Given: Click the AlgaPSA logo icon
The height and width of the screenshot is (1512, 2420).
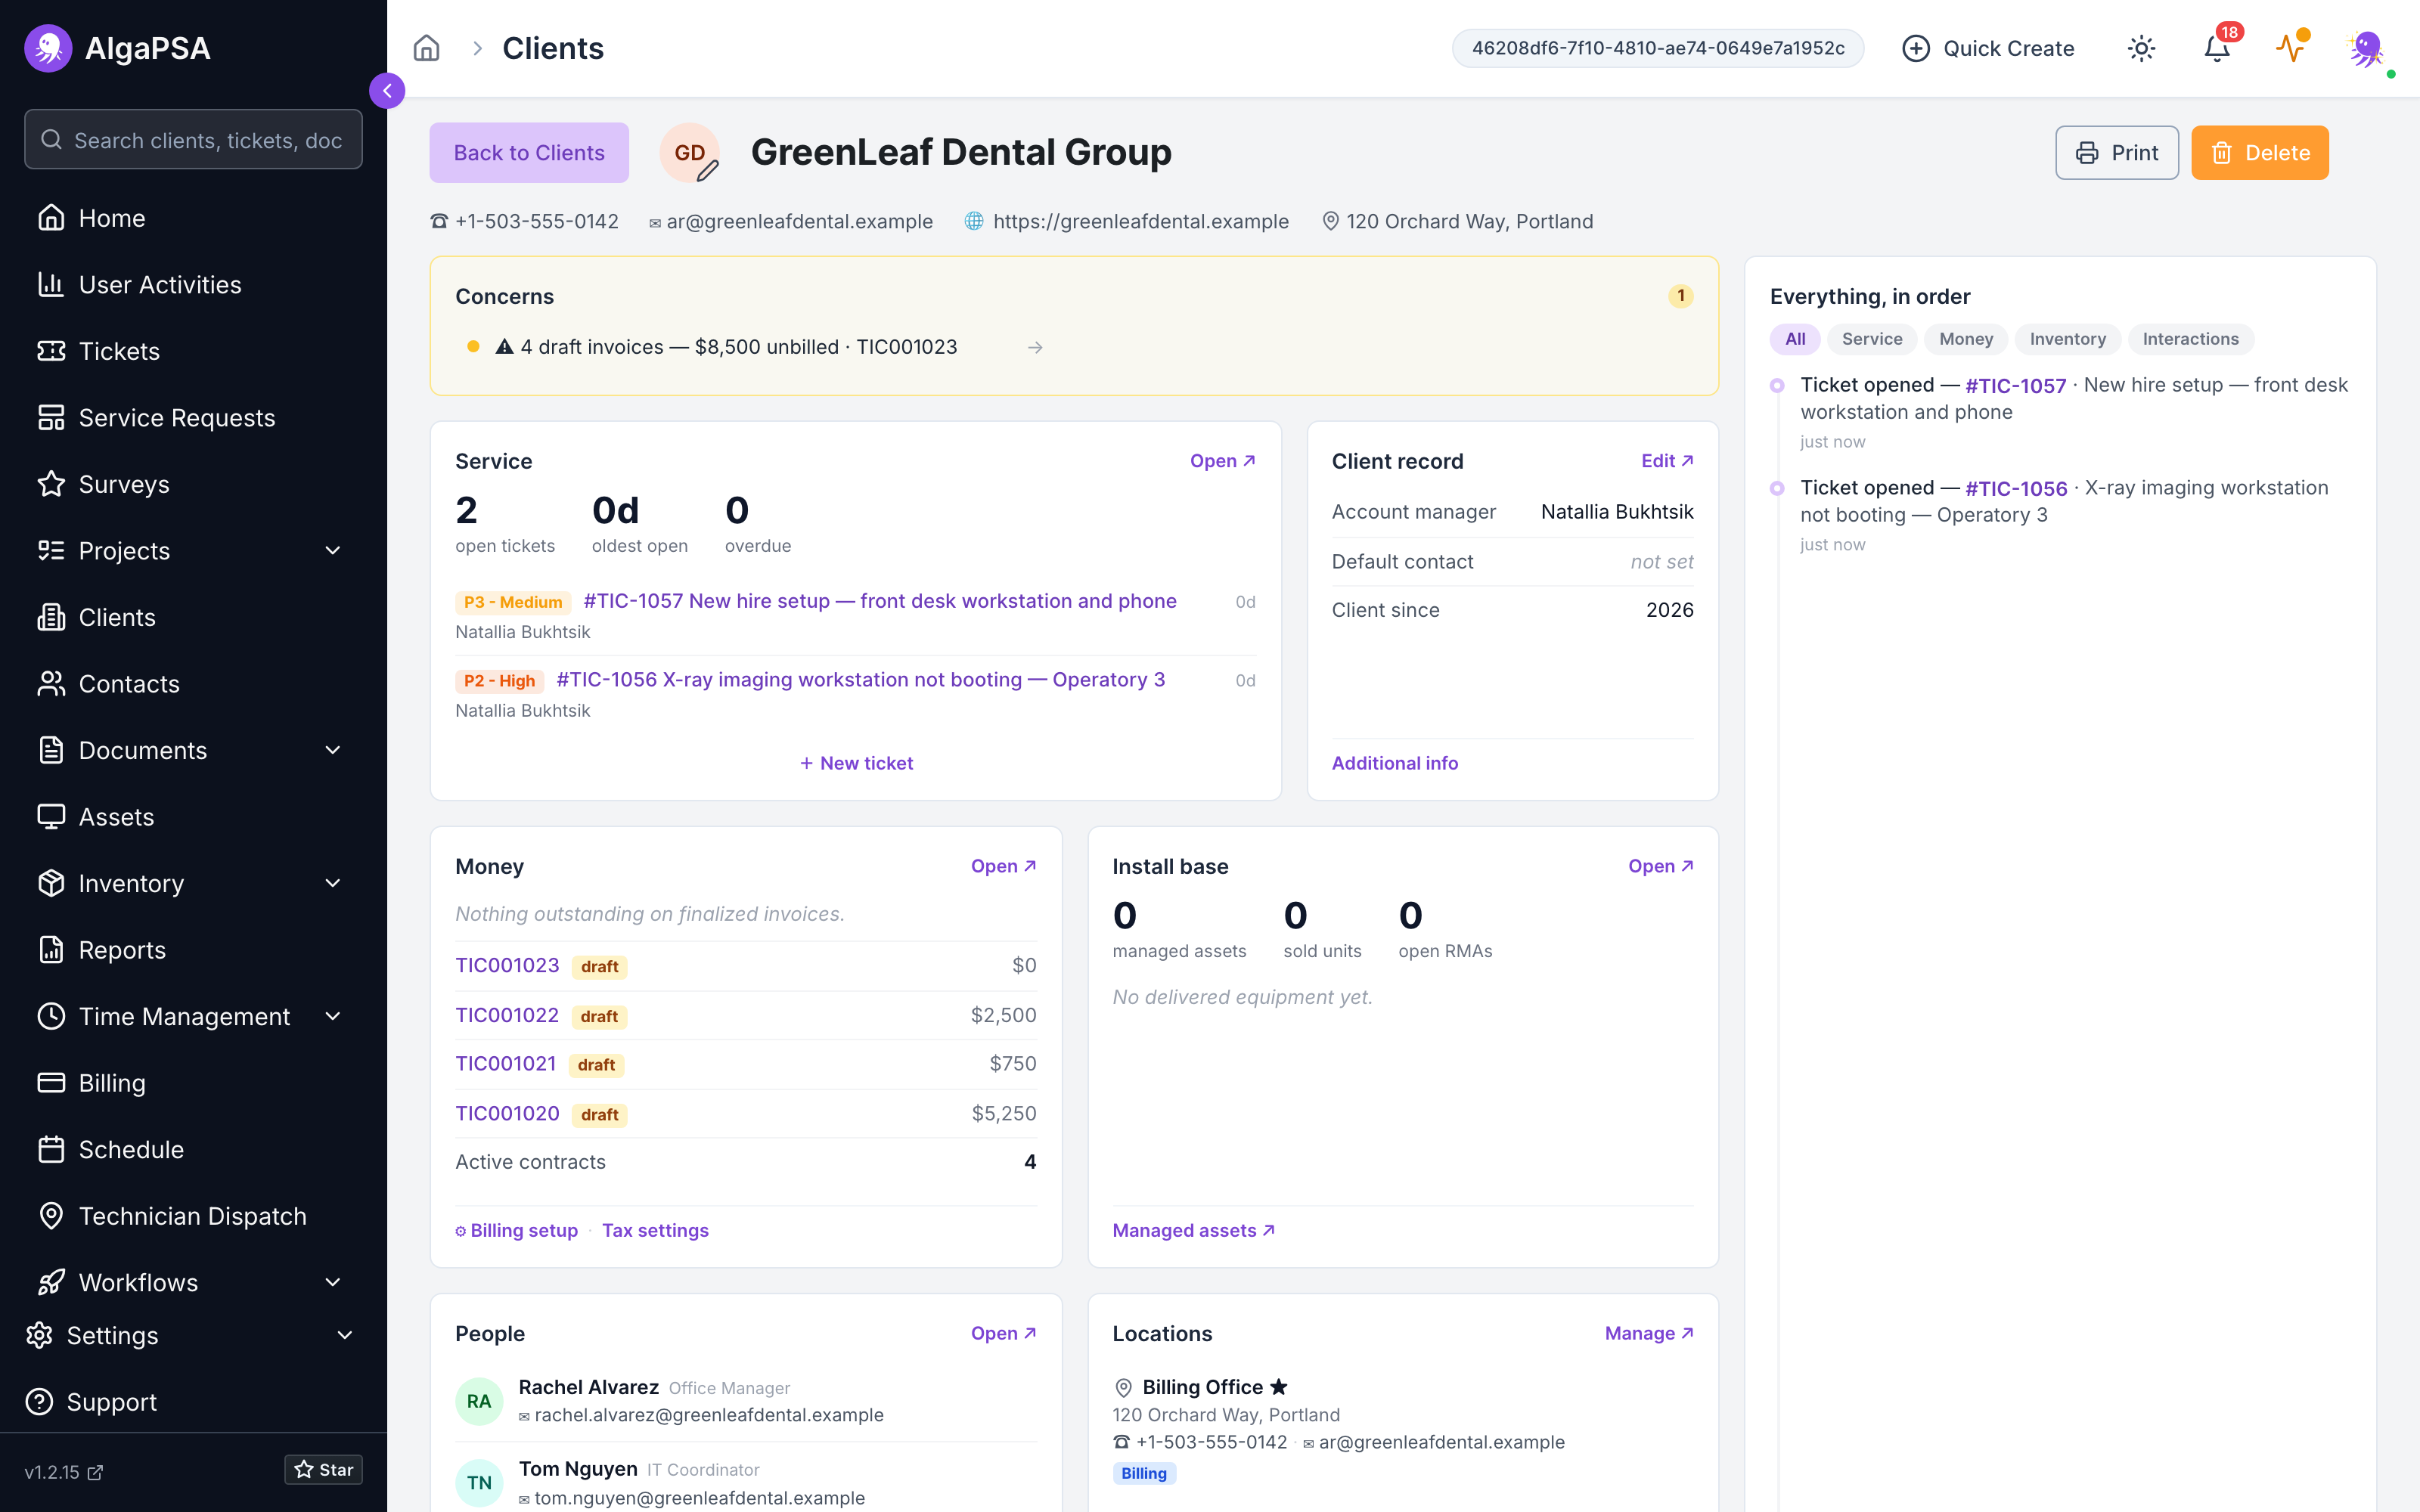Looking at the screenshot, I should tap(48, 48).
